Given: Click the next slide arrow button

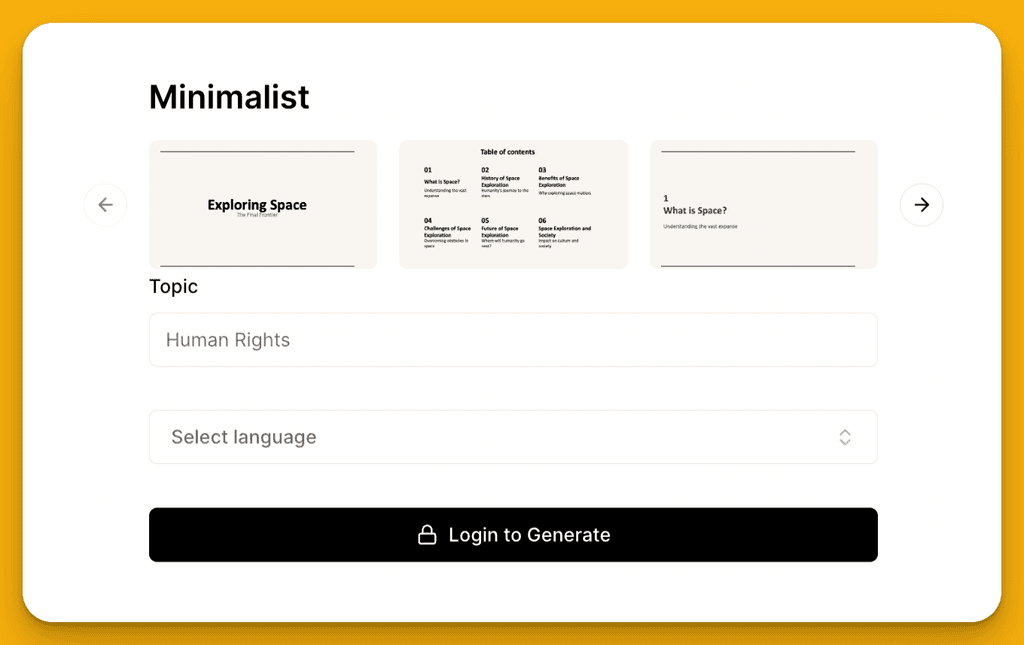Looking at the screenshot, I should coord(921,205).
